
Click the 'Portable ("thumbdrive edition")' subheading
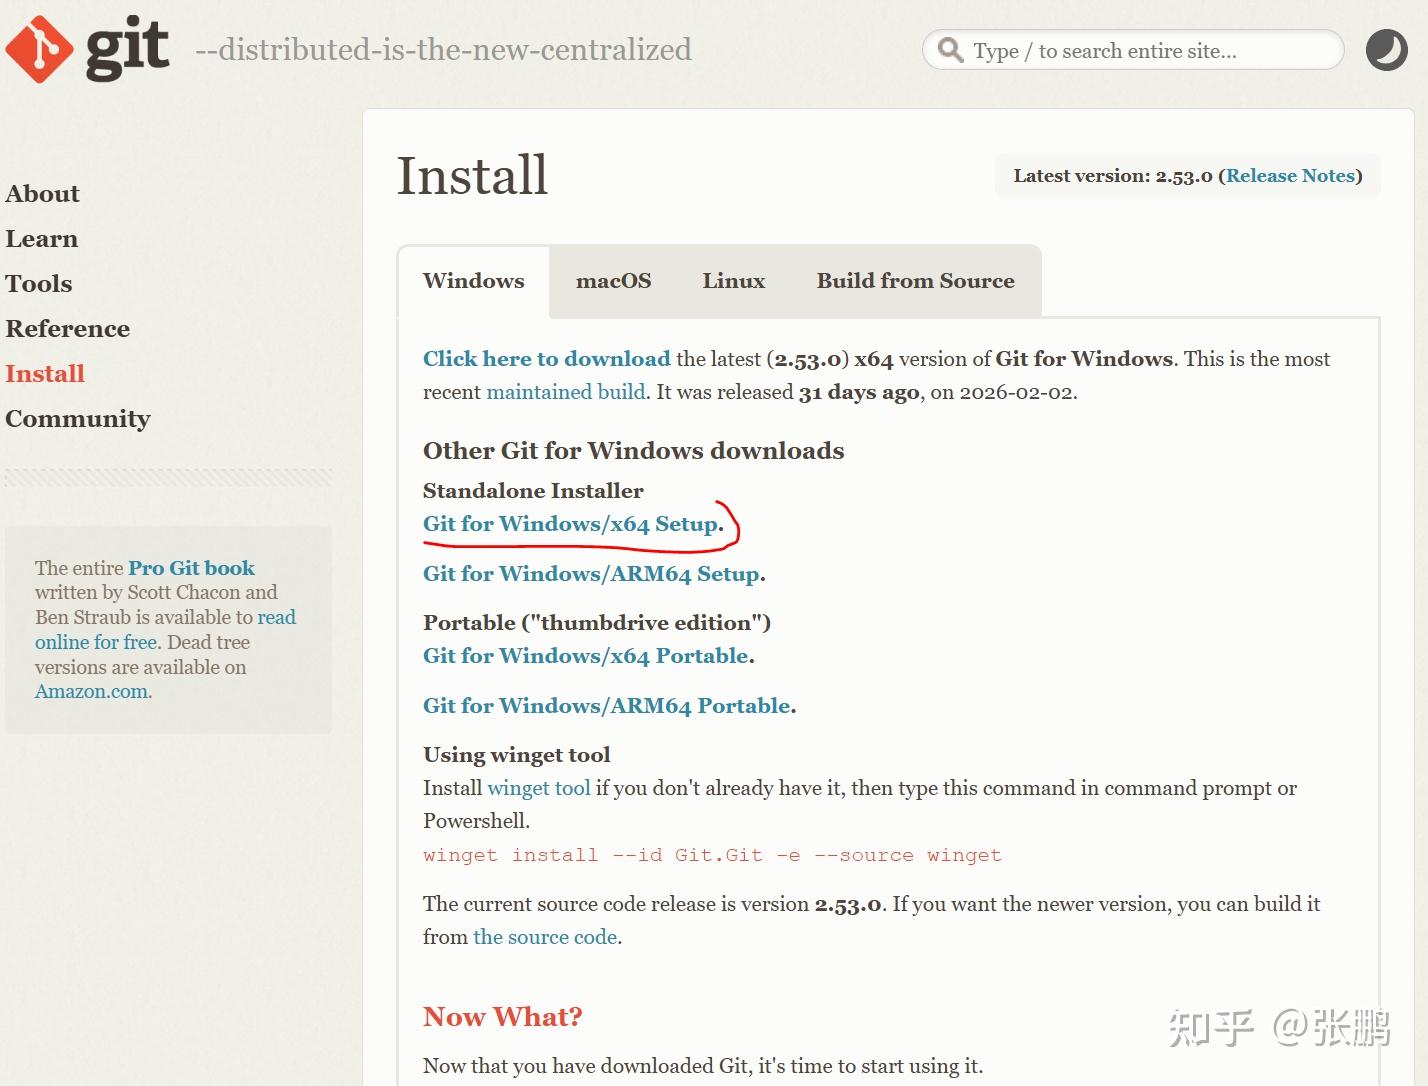pos(597,623)
